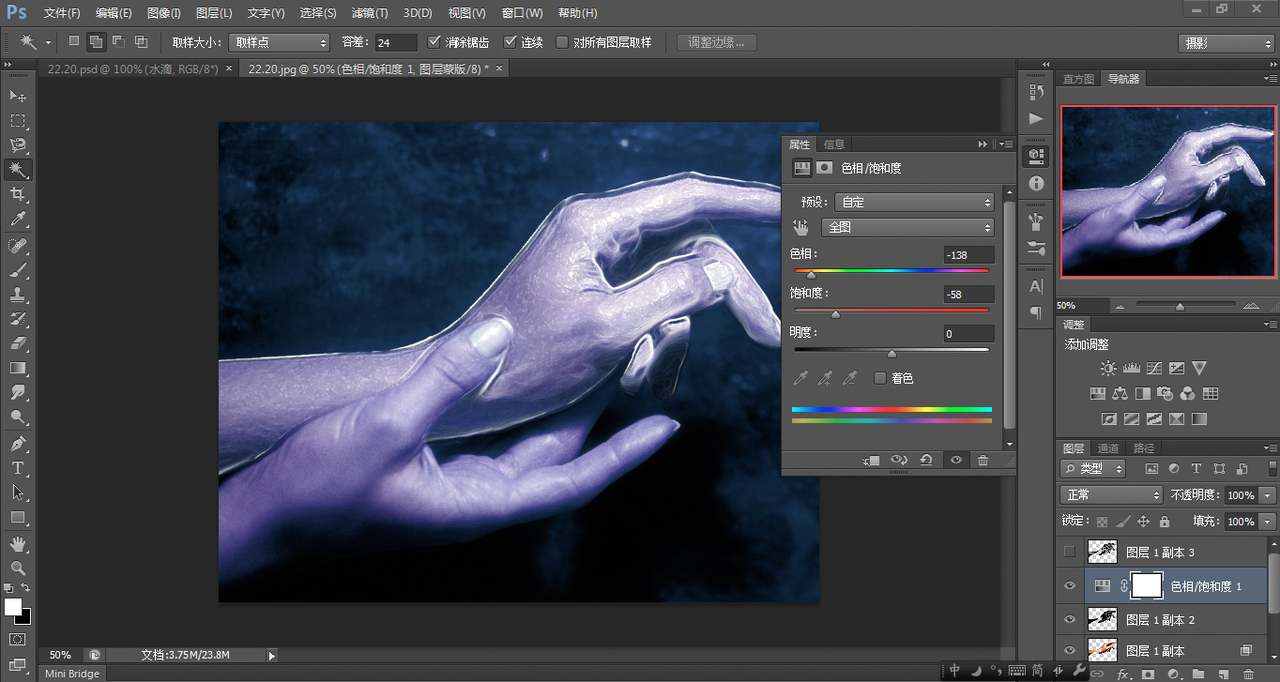The width and height of the screenshot is (1280, 682).
Task: Select the Magic Wand tool
Action: pos(18,169)
